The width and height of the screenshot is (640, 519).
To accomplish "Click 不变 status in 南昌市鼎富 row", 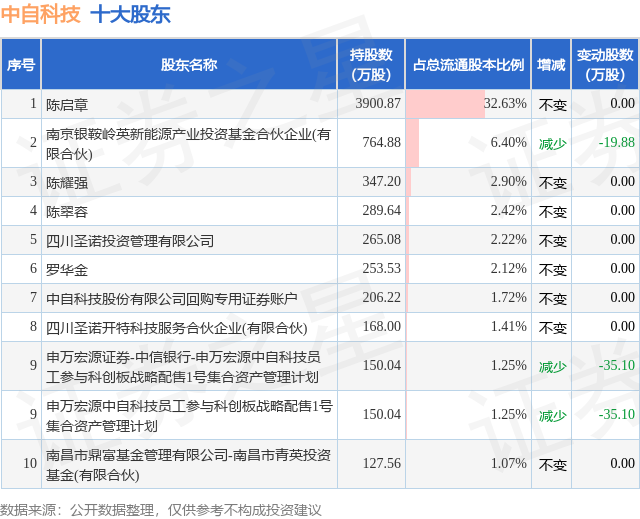I will [553, 465].
